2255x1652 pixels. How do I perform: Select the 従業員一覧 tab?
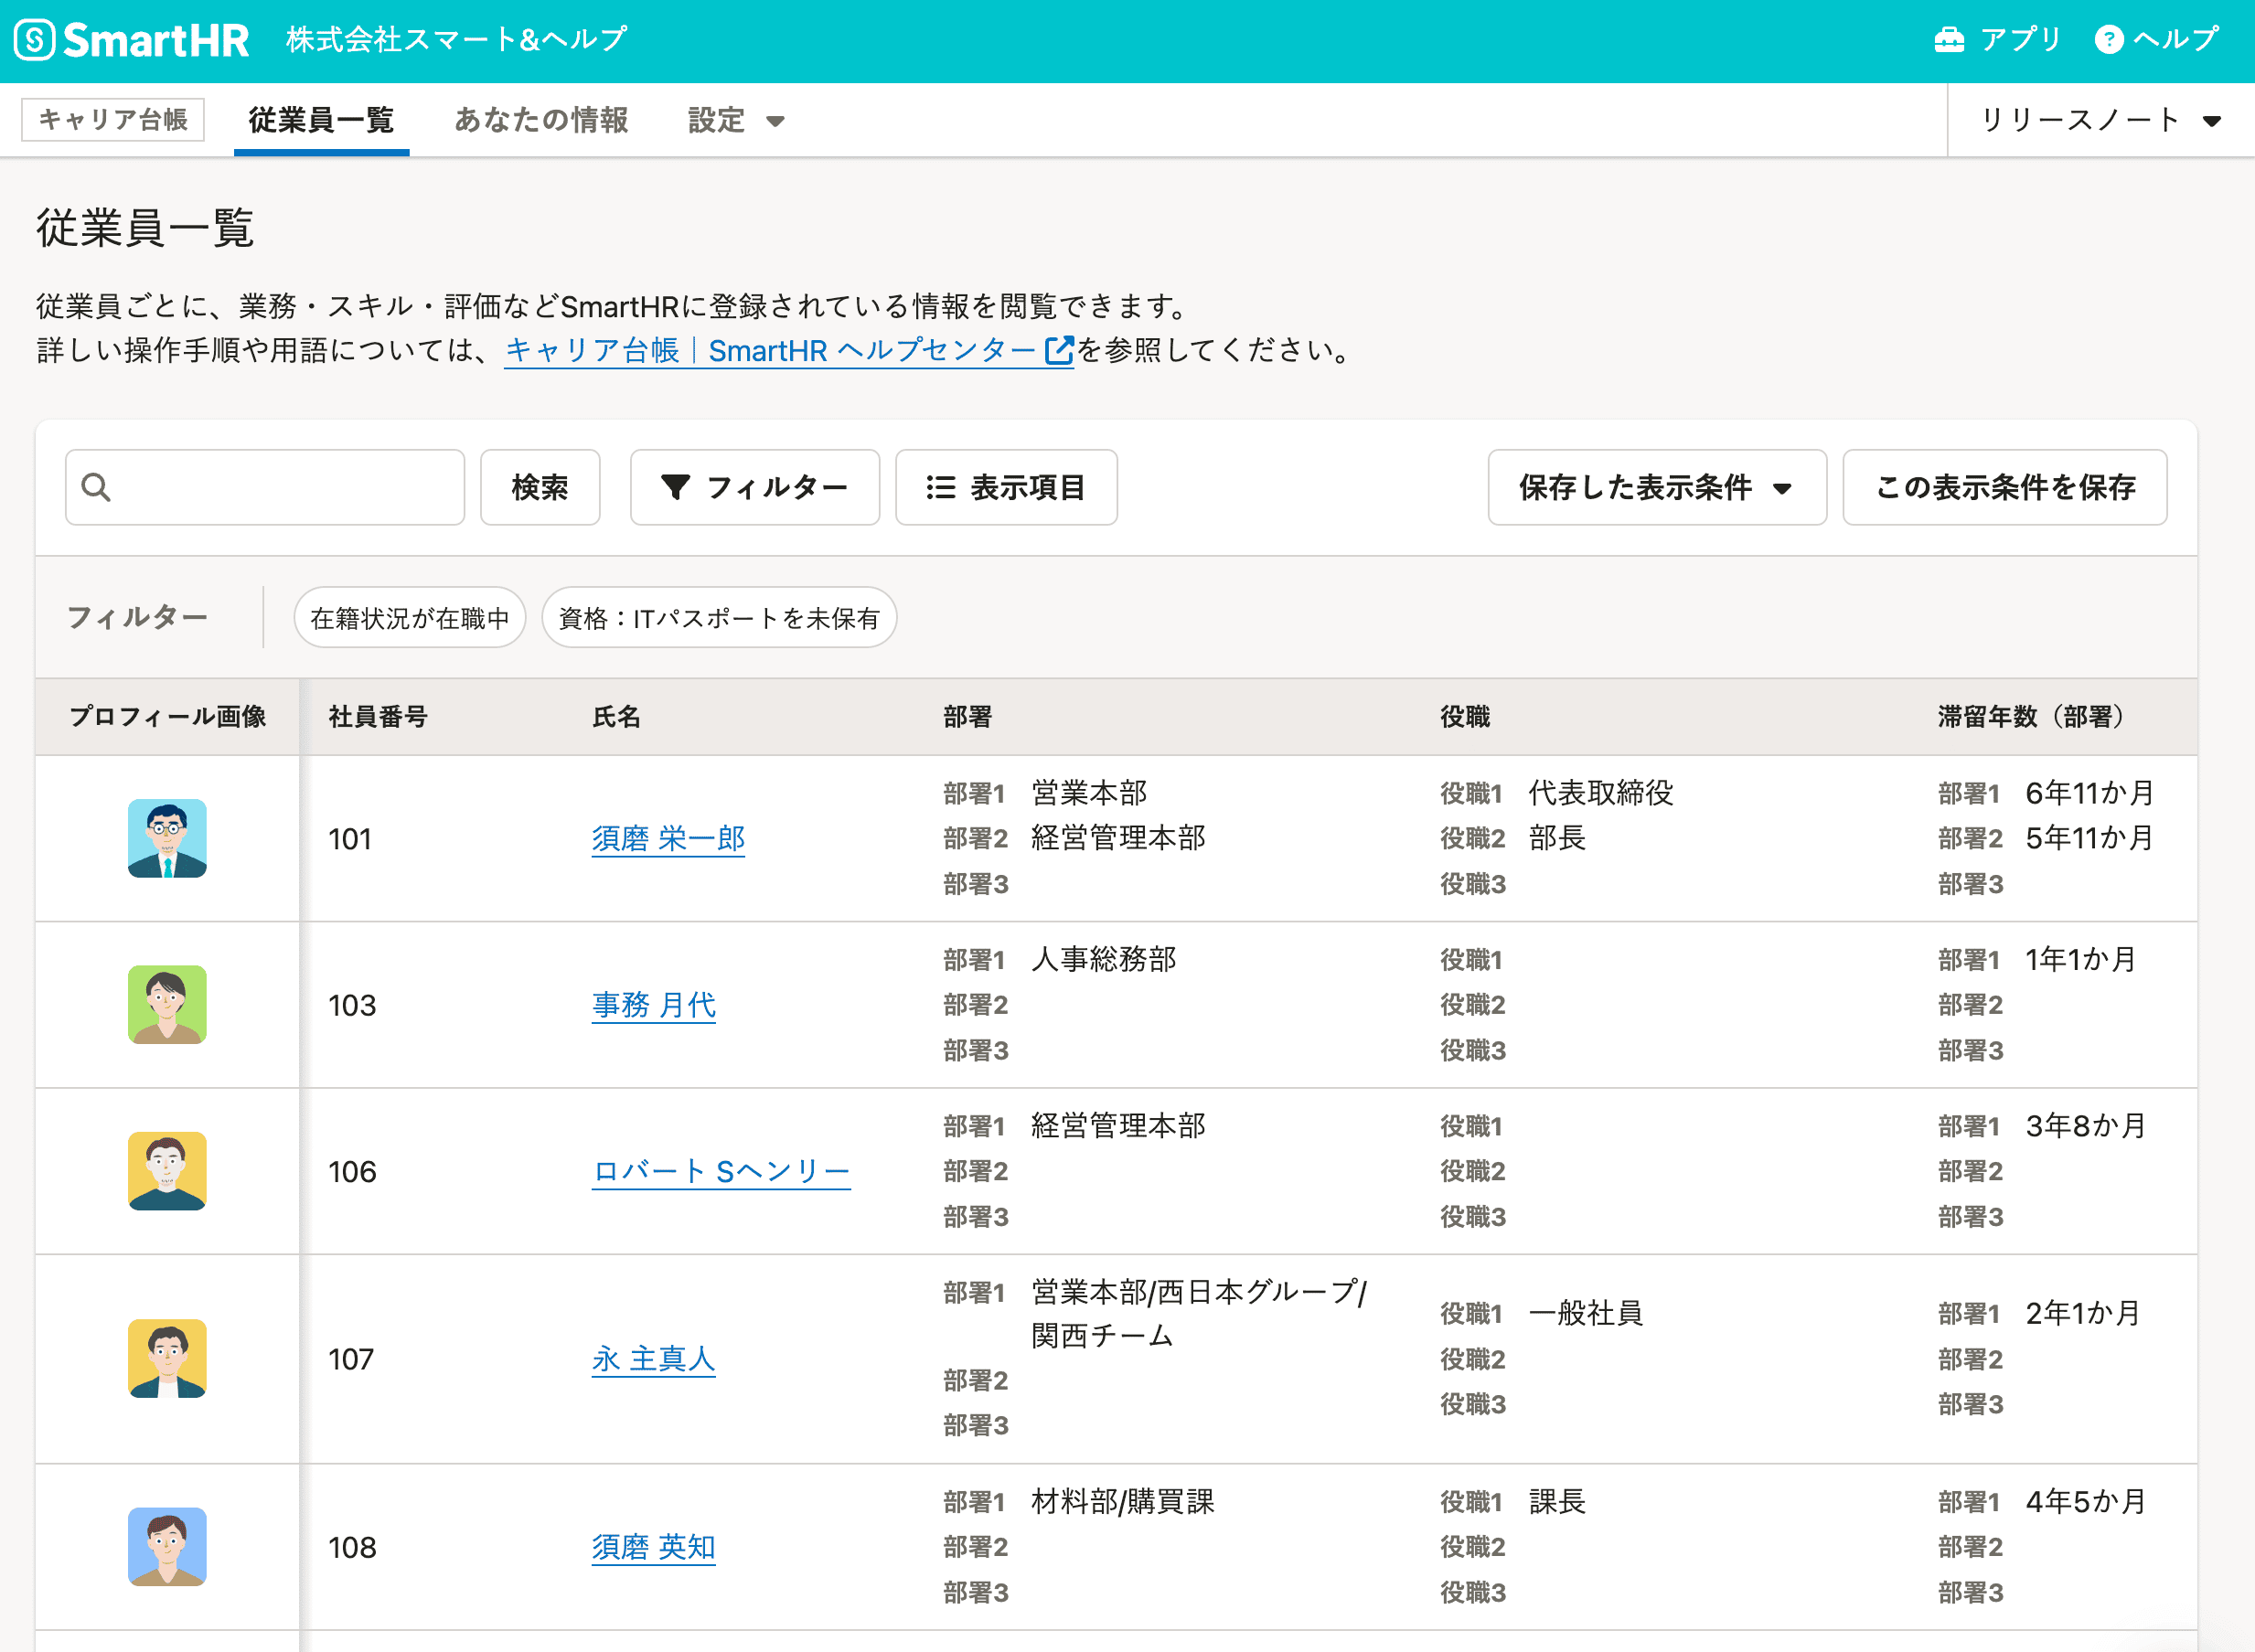click(x=321, y=120)
